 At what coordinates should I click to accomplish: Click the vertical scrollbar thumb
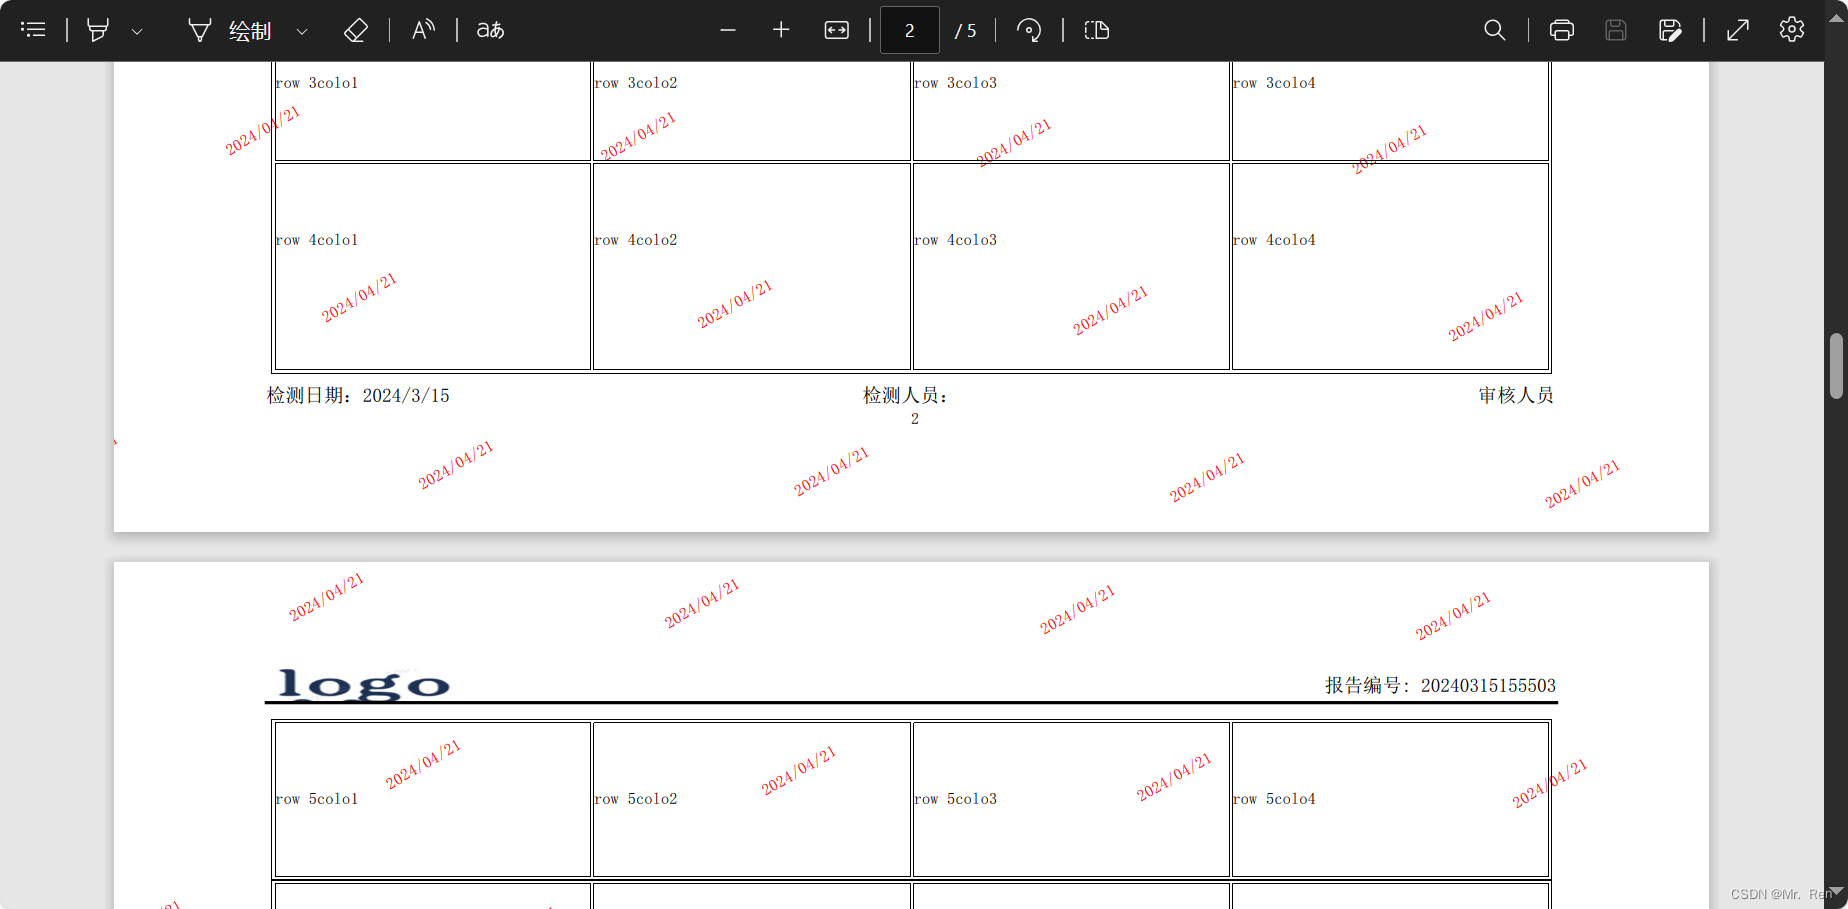point(1836,366)
